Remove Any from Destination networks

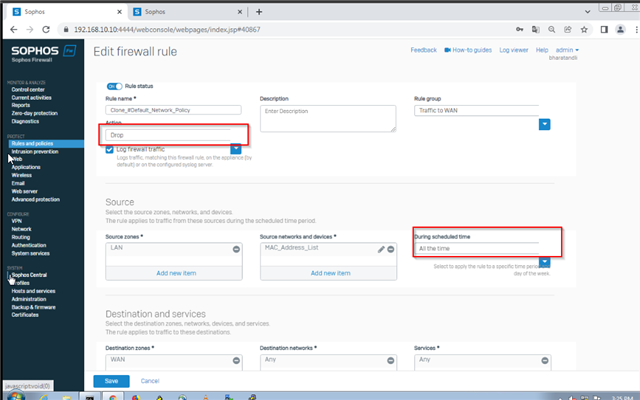pos(391,360)
